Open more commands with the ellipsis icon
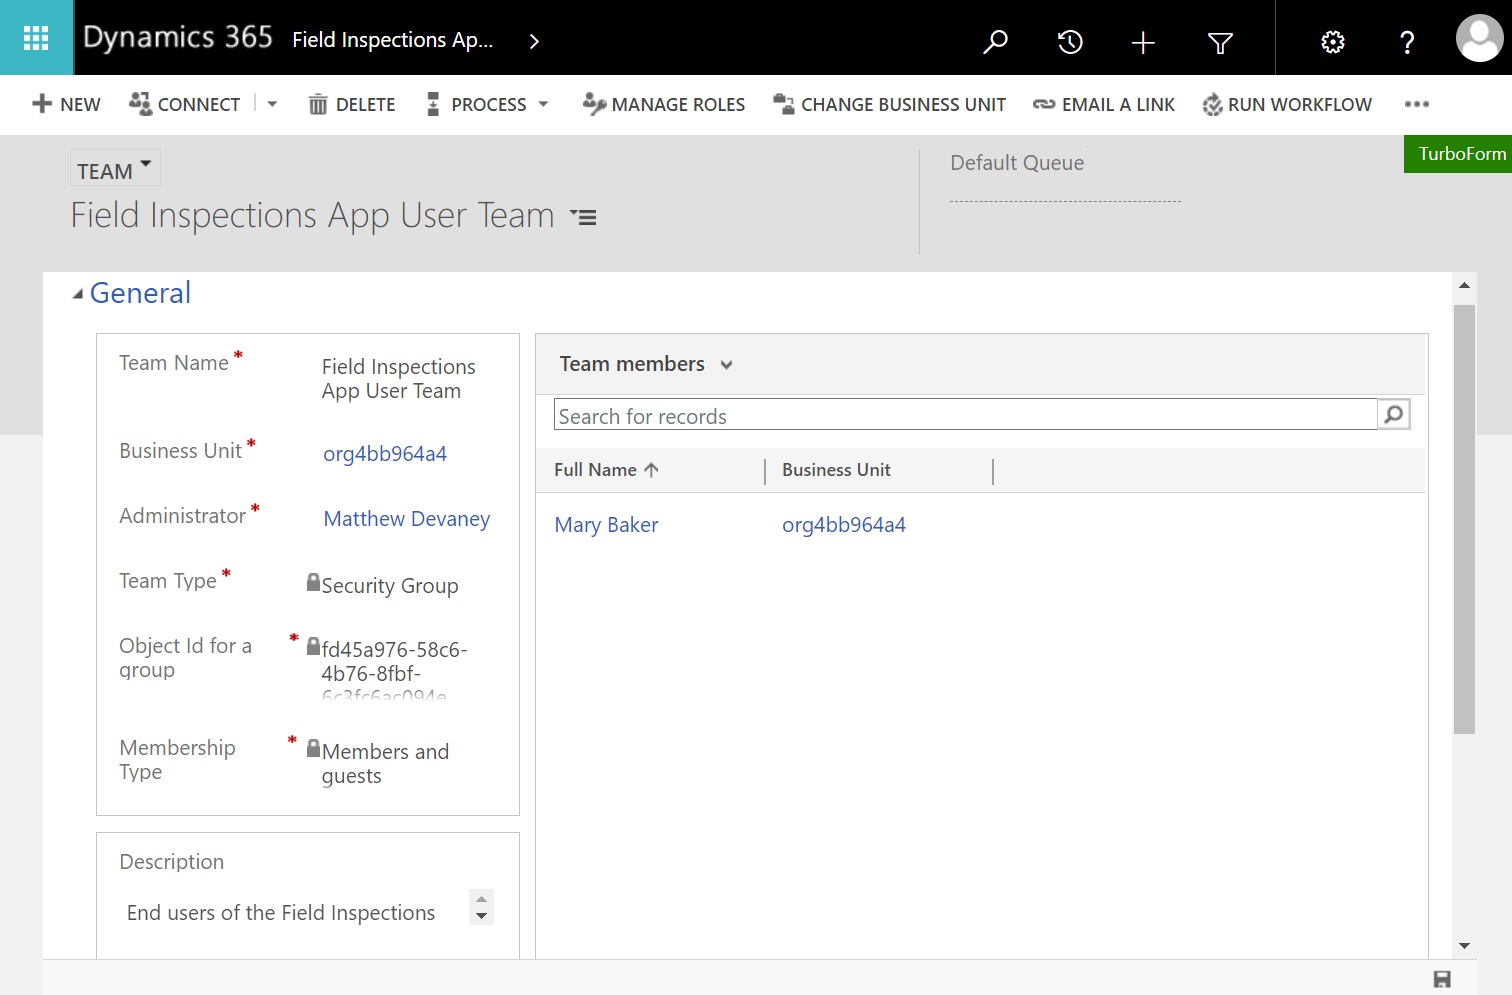Image resolution: width=1512 pixels, height=995 pixels. [x=1417, y=104]
